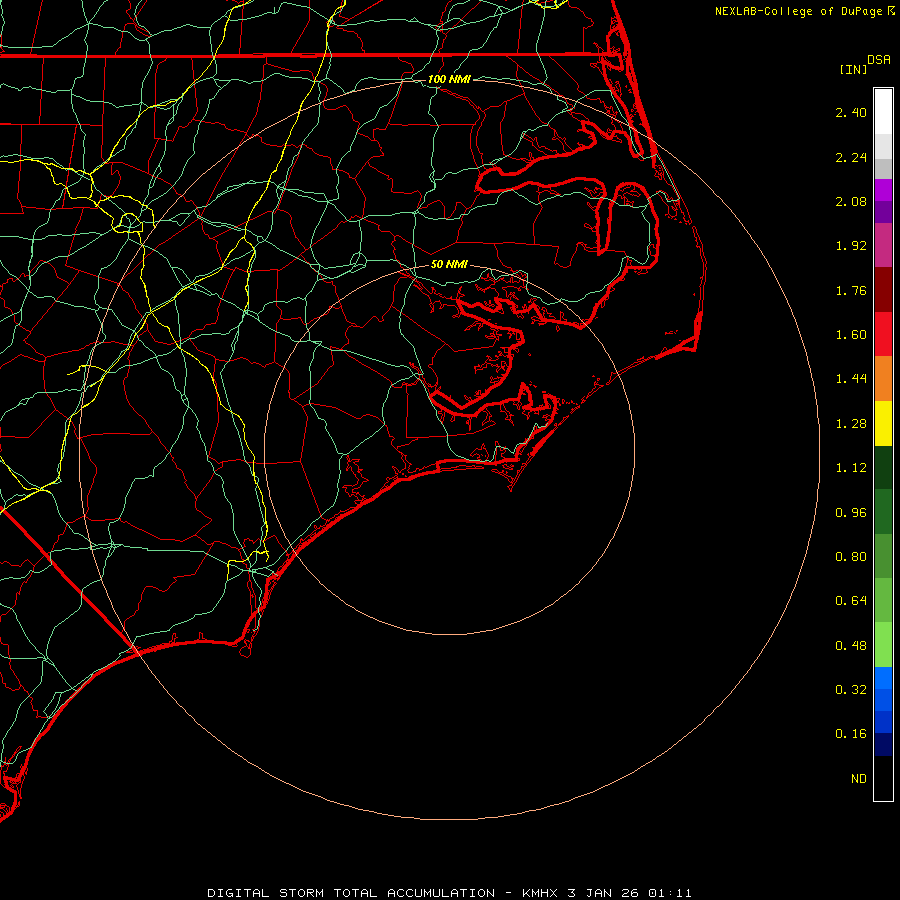Select the 1.28 legend value
This screenshot has width=900, height=900.
tap(851, 424)
